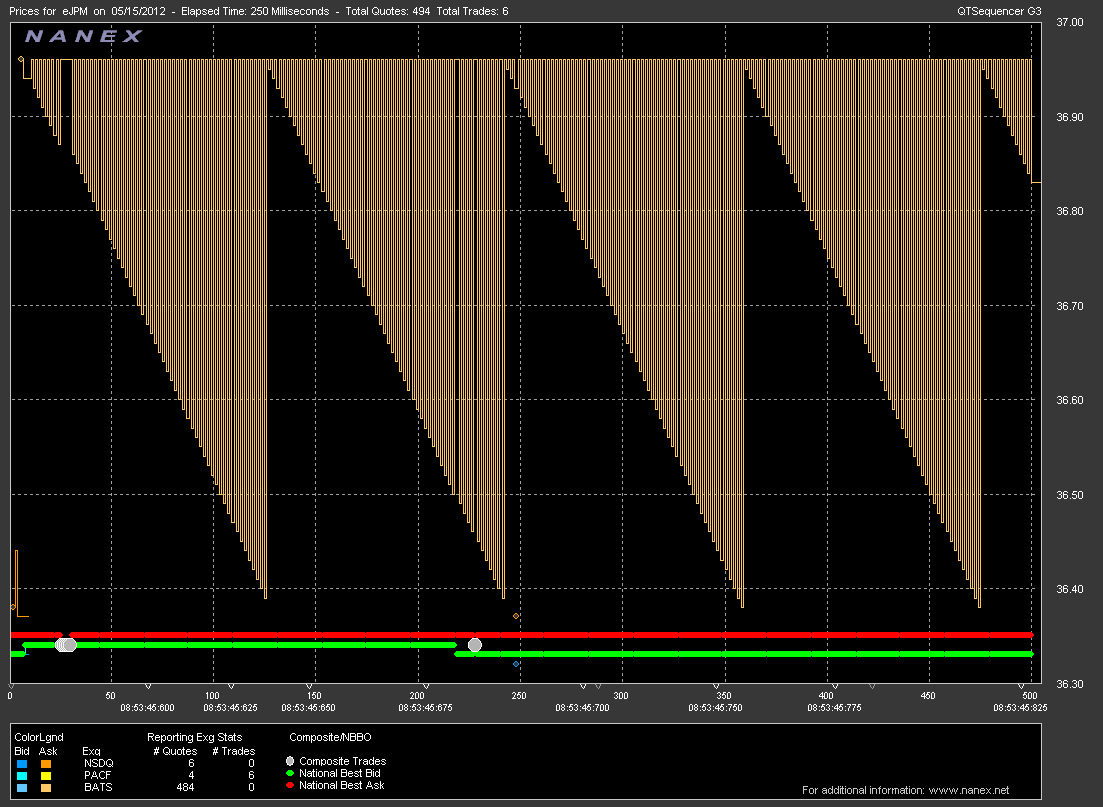Click the x-axis tick label 150

coord(314,696)
